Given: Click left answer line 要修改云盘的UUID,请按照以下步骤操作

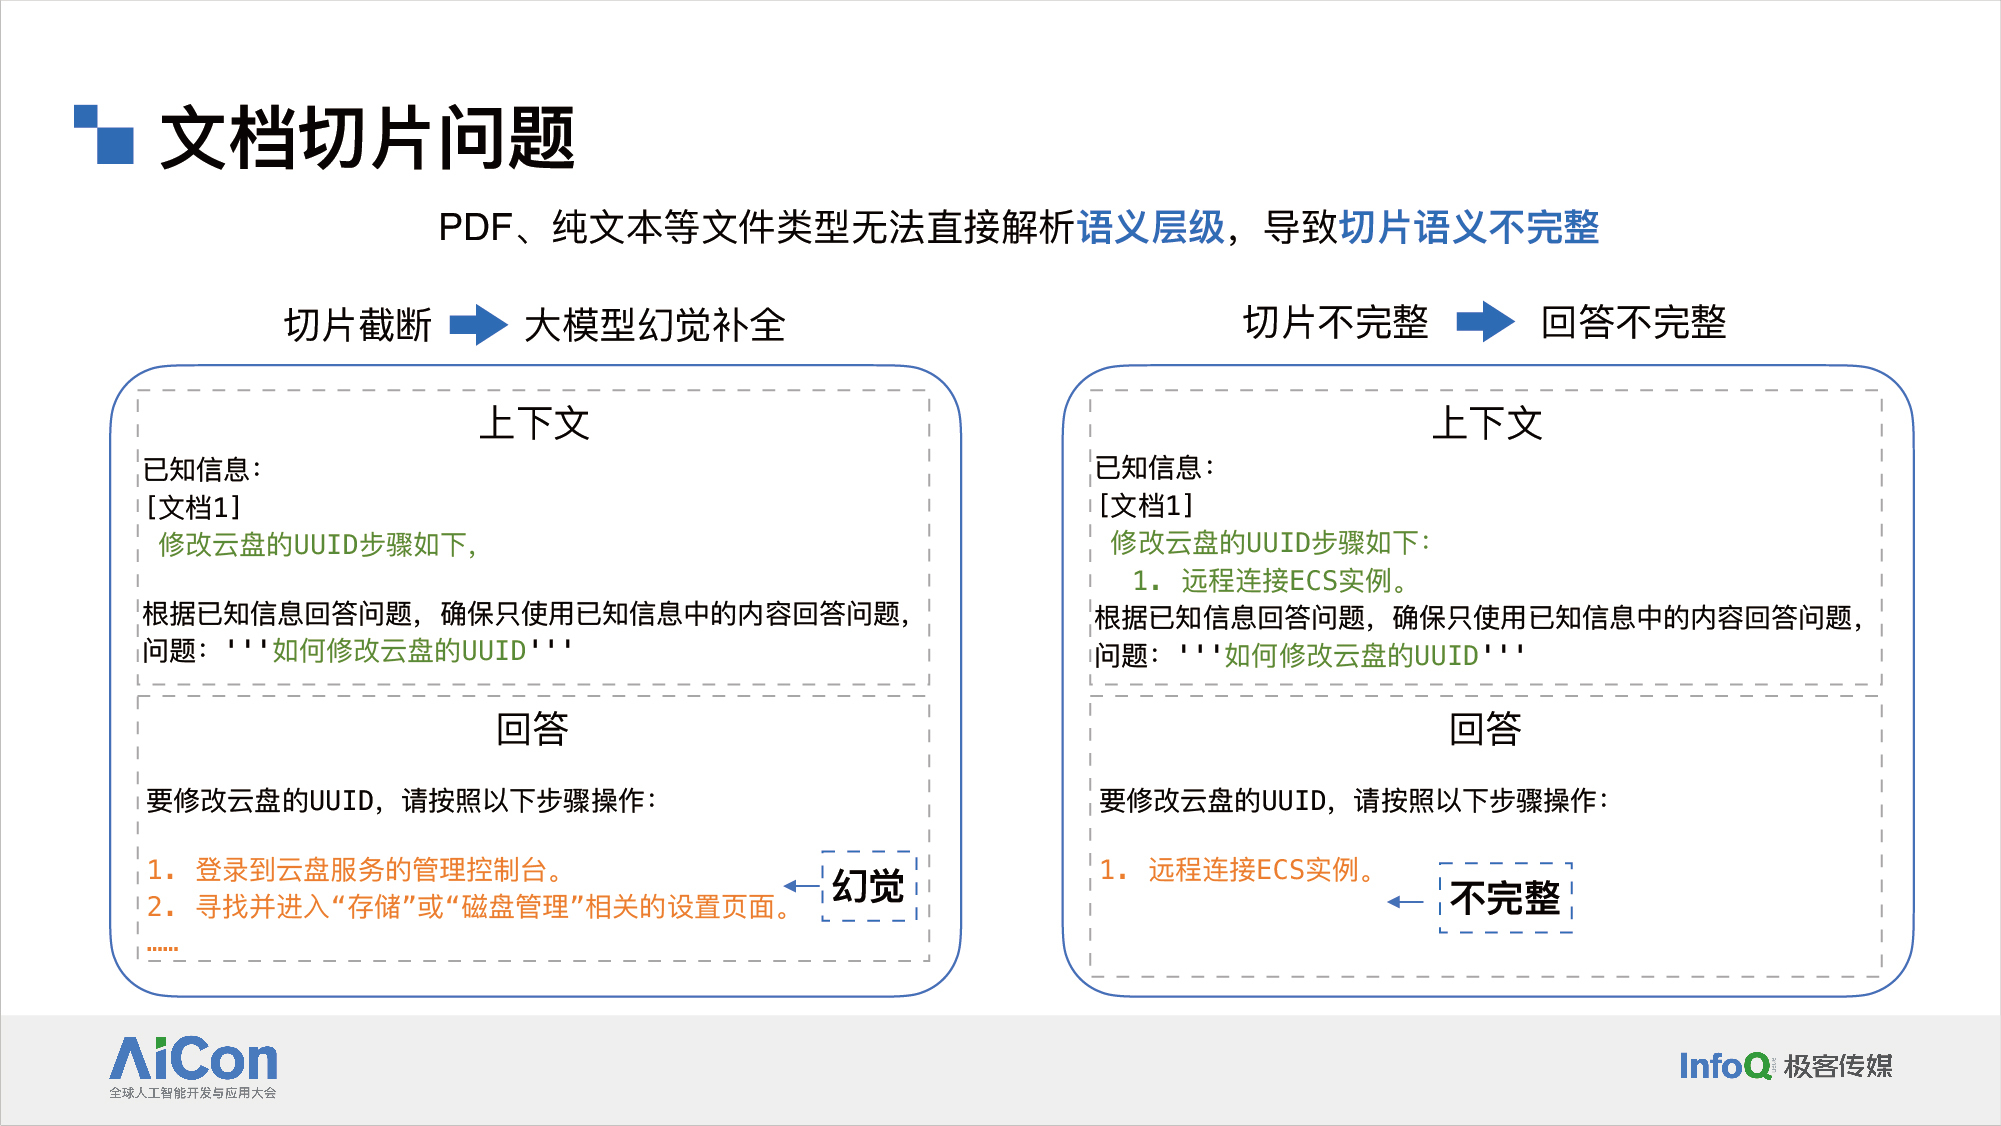Looking at the screenshot, I should pyautogui.click(x=401, y=801).
